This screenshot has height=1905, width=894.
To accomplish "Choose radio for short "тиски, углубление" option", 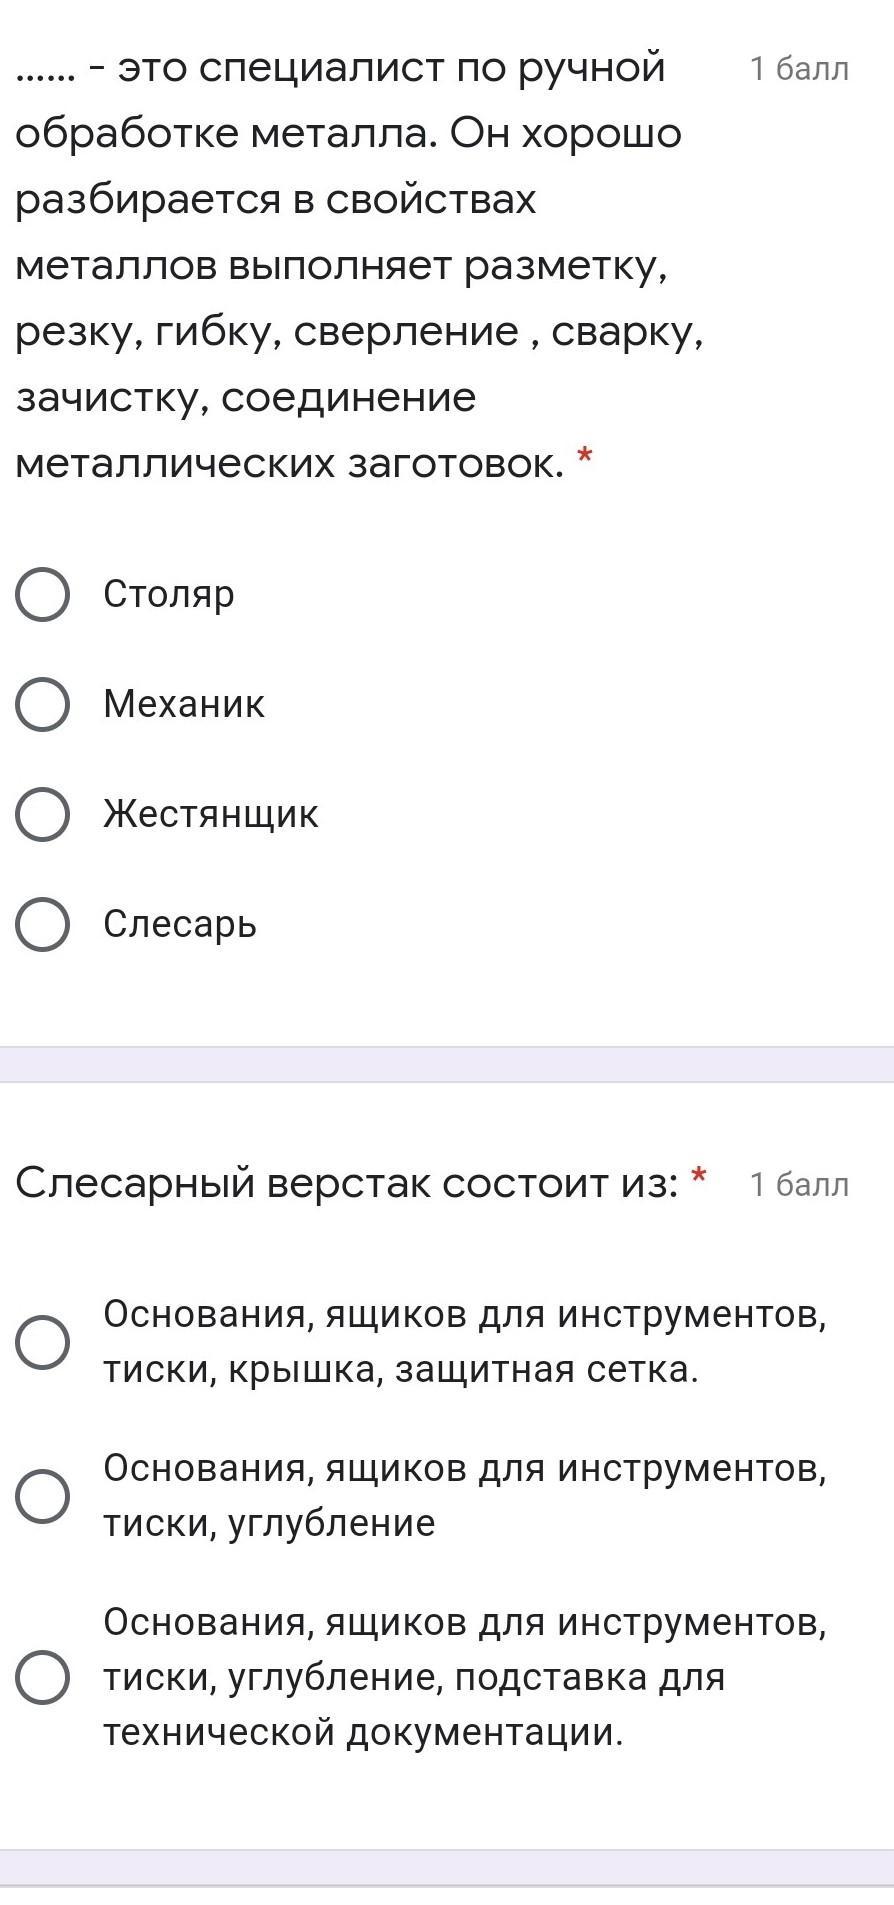I will coord(42,1496).
